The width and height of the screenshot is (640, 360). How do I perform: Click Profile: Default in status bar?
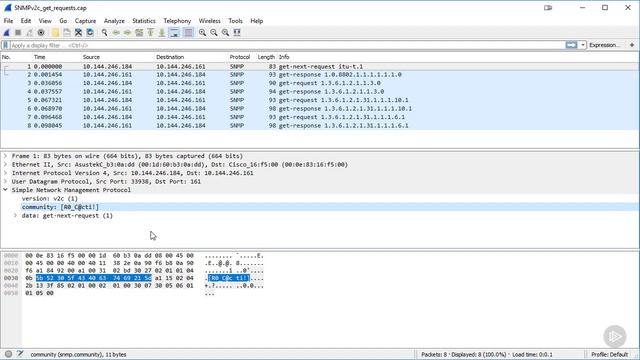pyautogui.click(x=609, y=354)
